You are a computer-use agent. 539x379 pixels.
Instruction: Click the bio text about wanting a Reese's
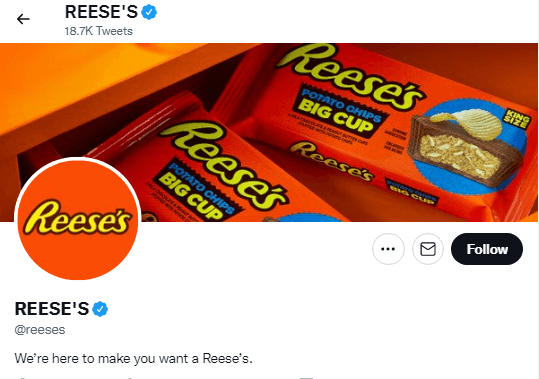133,358
